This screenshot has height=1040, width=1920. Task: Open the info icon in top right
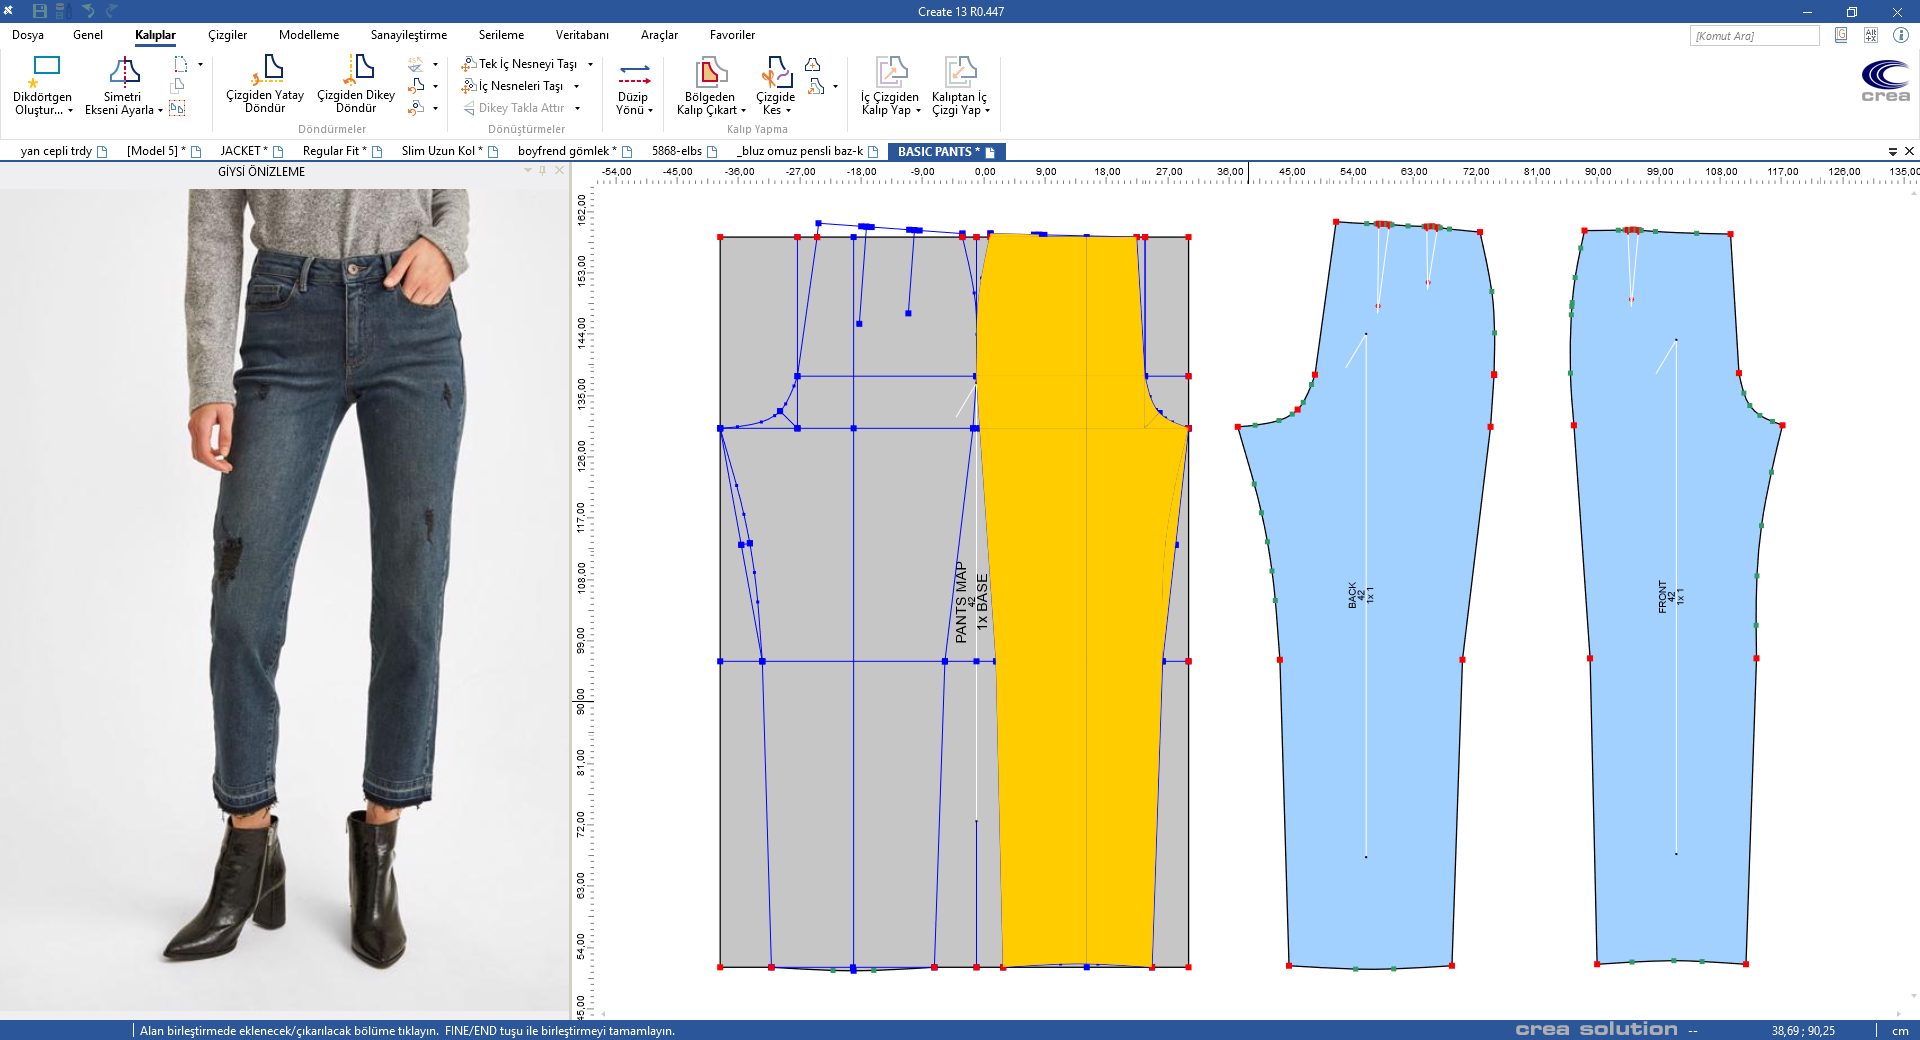tap(1900, 35)
